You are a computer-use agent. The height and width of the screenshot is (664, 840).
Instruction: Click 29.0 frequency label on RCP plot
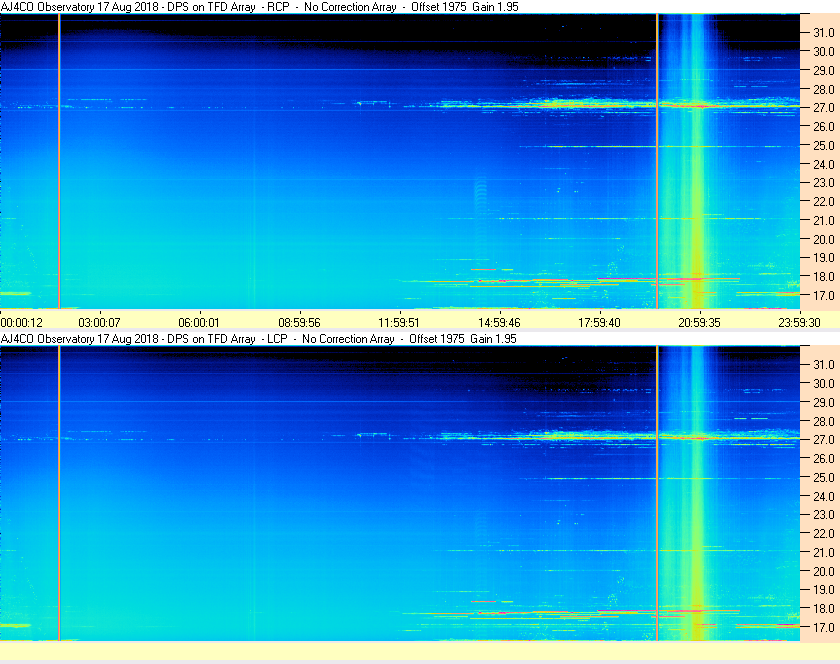824,70
